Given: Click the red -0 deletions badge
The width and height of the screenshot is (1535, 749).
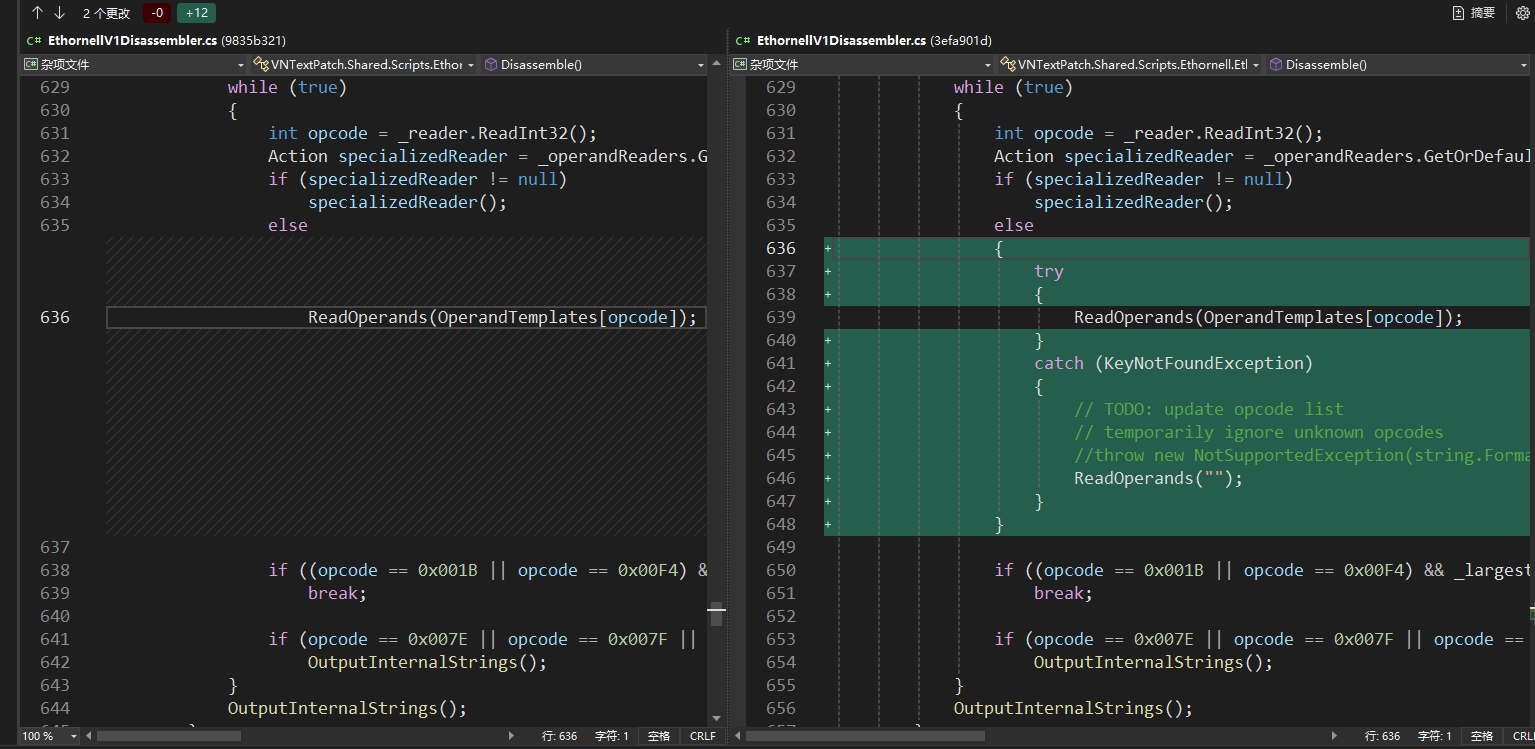Looking at the screenshot, I should pyautogui.click(x=156, y=13).
